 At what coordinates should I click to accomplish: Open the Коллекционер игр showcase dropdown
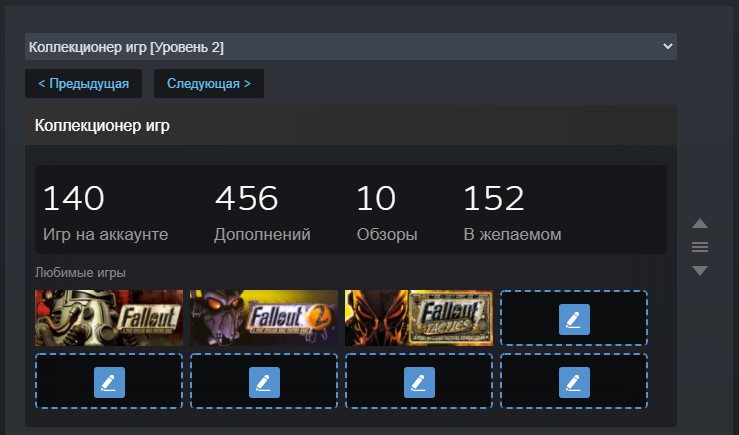pyautogui.click(x=351, y=47)
